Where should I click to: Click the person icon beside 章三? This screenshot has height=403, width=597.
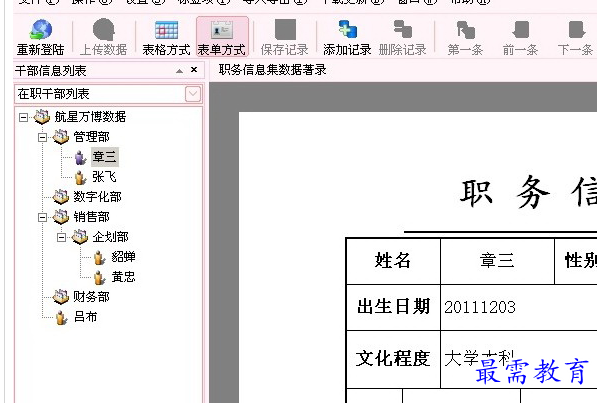pos(80,157)
